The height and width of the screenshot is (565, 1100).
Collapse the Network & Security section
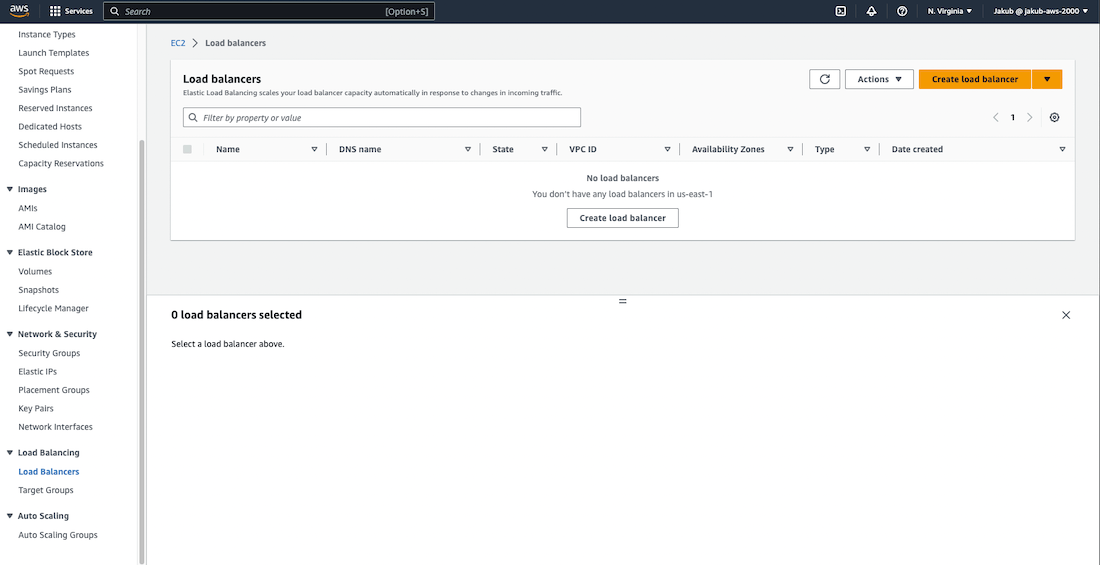pyautogui.click(x=10, y=334)
